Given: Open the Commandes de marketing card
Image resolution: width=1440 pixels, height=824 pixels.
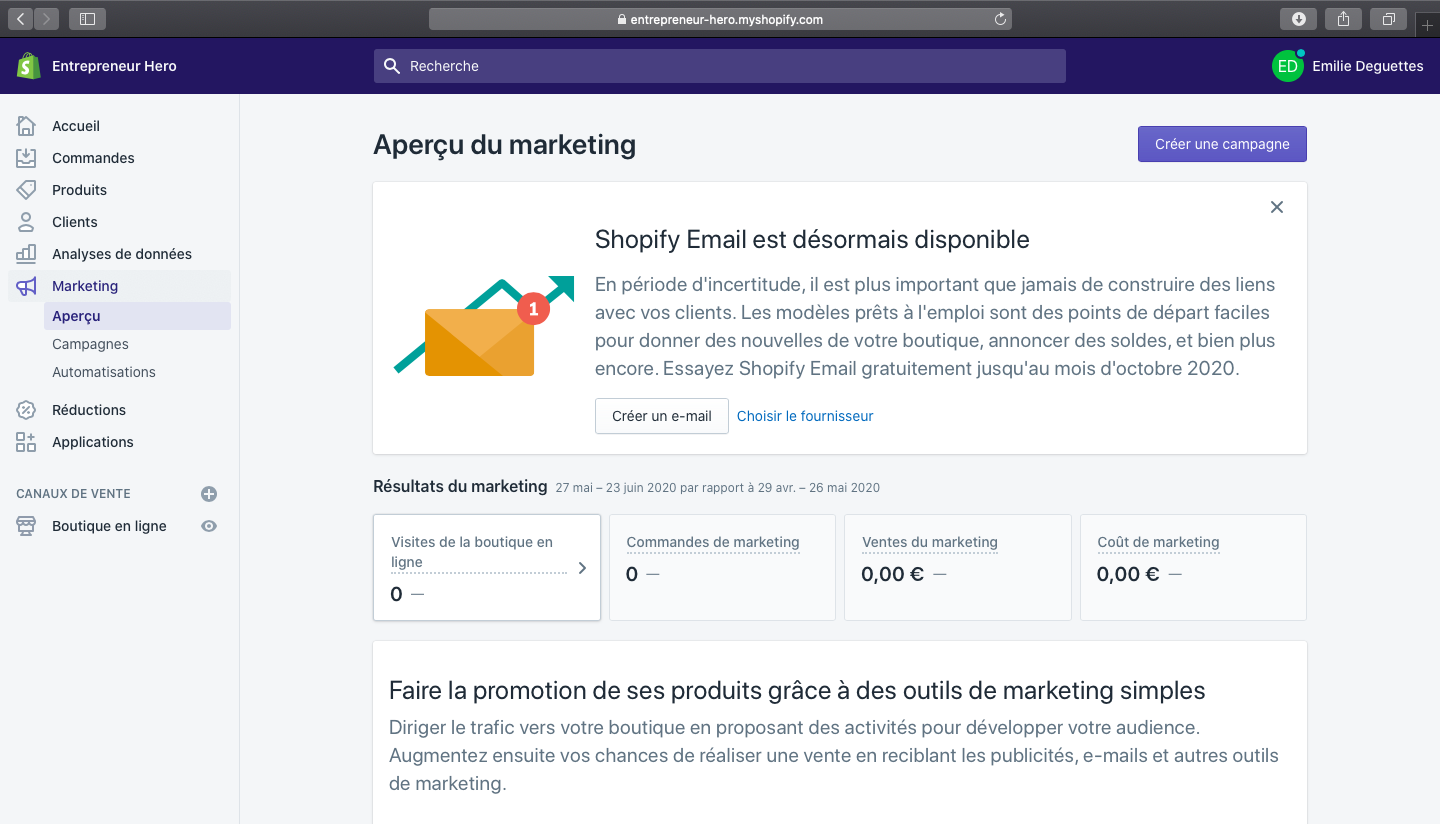Looking at the screenshot, I should 722,567.
